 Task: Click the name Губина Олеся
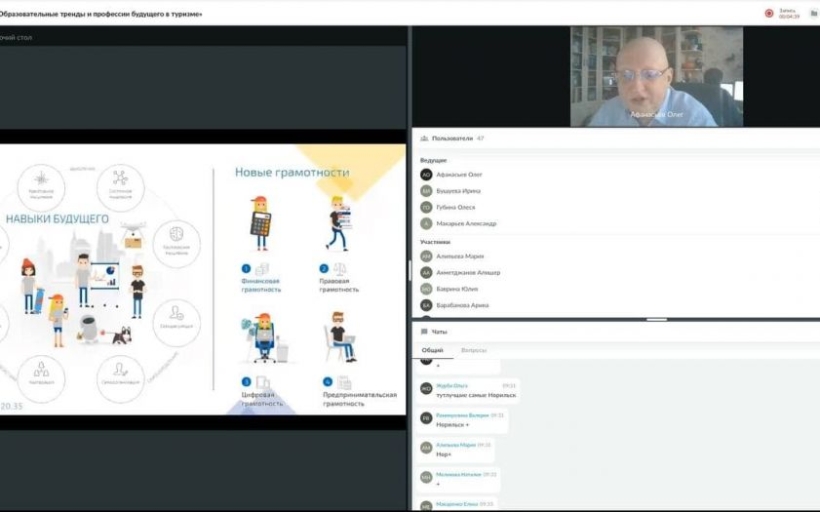(455, 207)
